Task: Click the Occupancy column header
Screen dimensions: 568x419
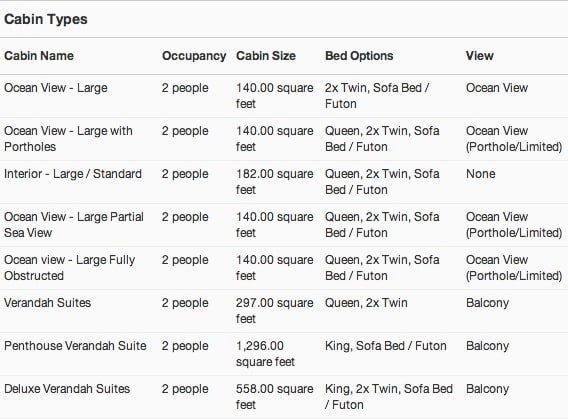Action: pyautogui.click(x=194, y=56)
